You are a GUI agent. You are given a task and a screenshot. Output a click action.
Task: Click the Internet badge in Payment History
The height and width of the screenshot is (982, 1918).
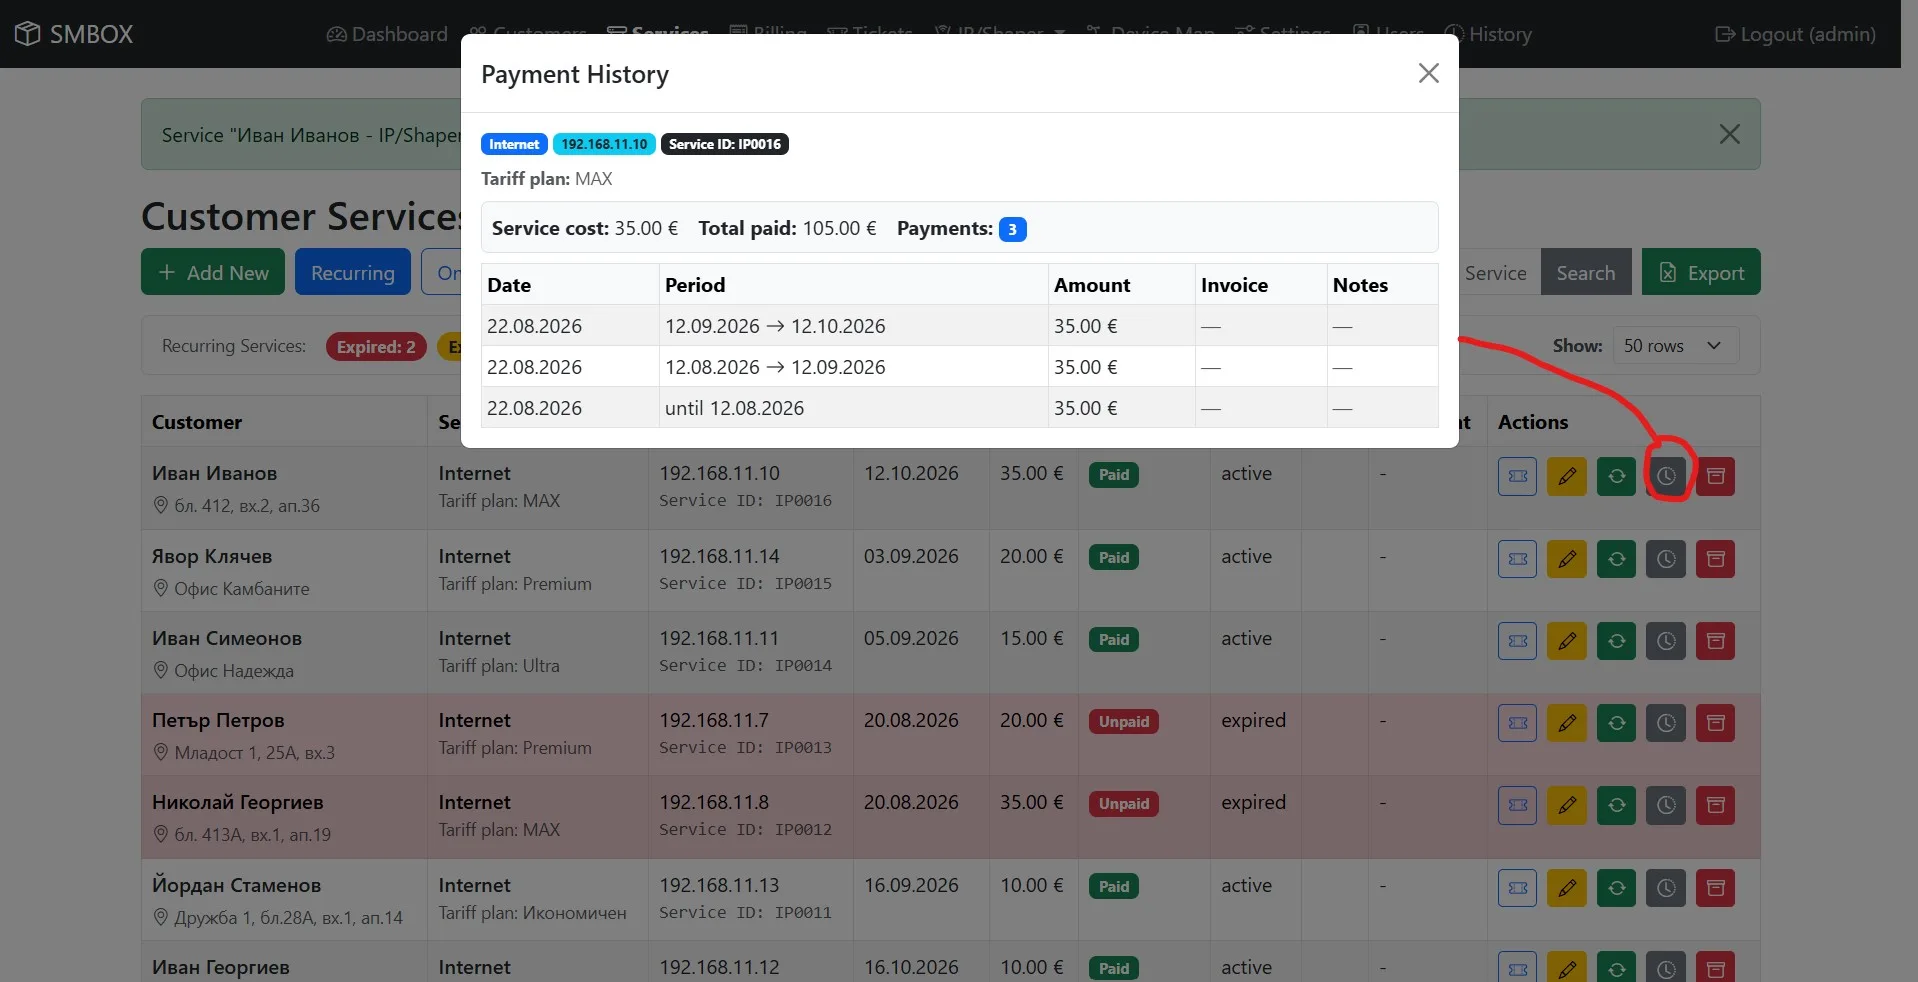coord(514,144)
